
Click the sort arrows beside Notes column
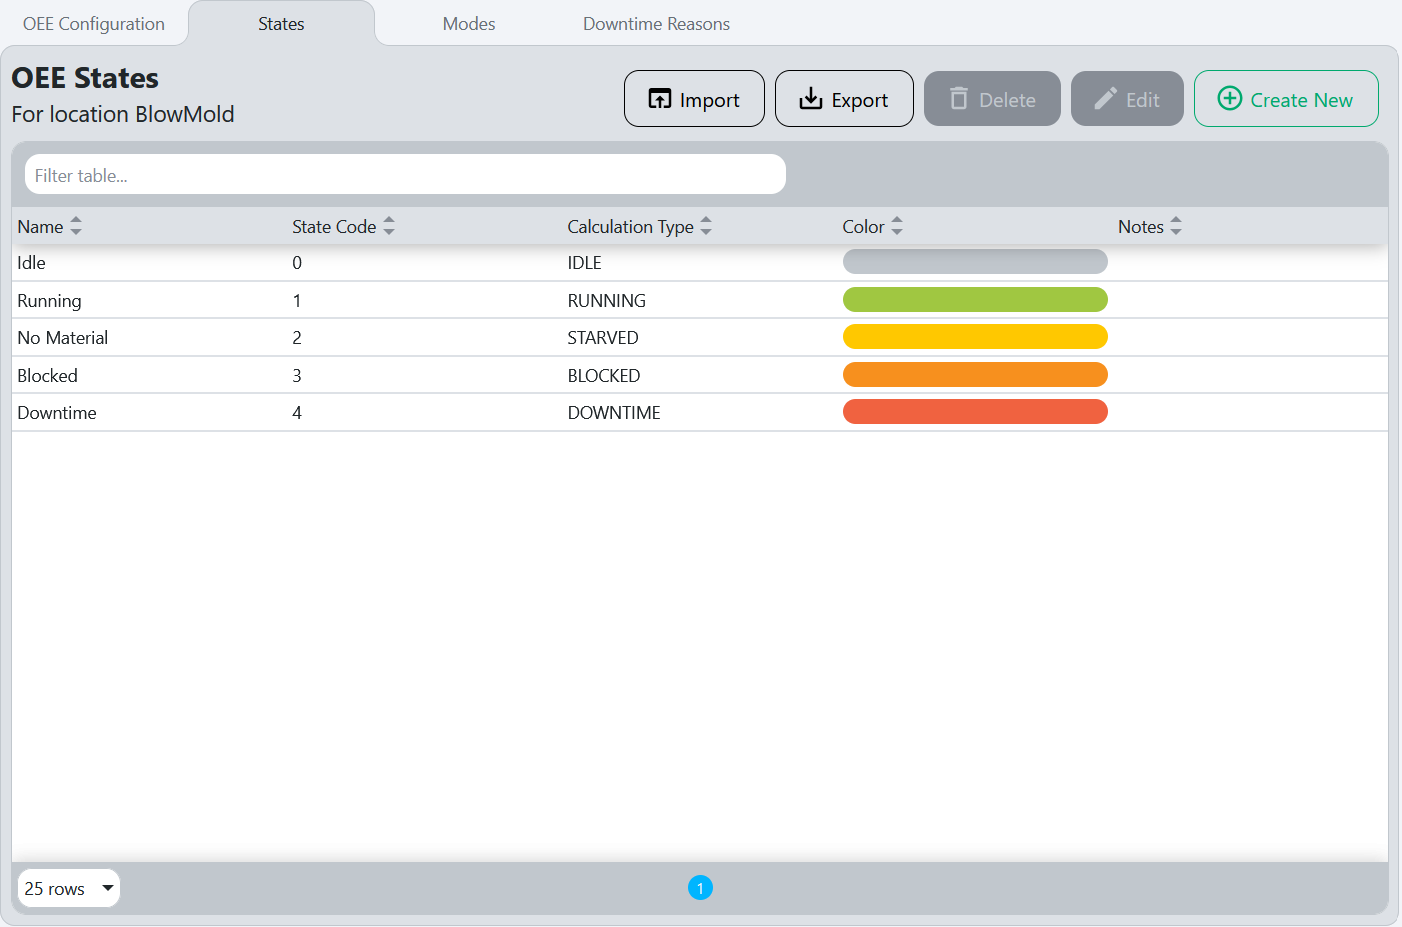[x=1175, y=226]
